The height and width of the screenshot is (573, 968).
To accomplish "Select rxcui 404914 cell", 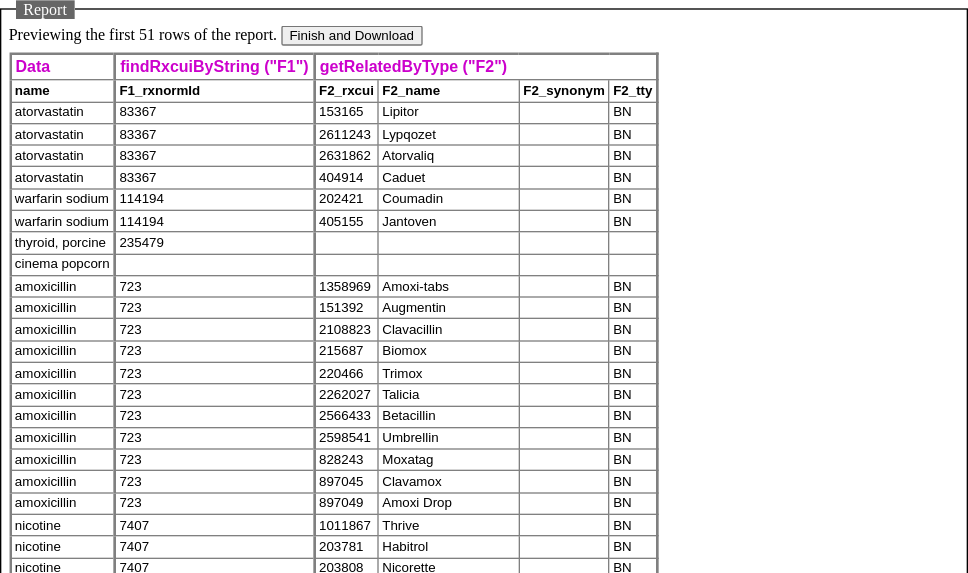I will (x=346, y=178).
